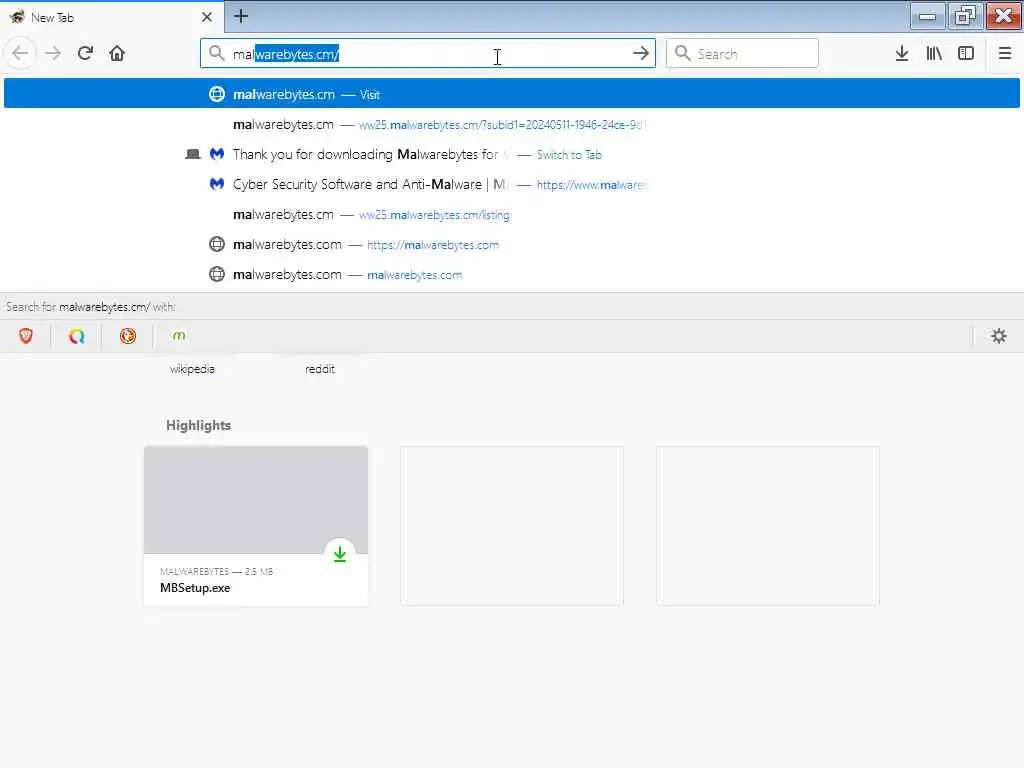This screenshot has height=768, width=1024.
Task: Click globe icon beside https://malwarebytes.com row
Action: [217, 244]
